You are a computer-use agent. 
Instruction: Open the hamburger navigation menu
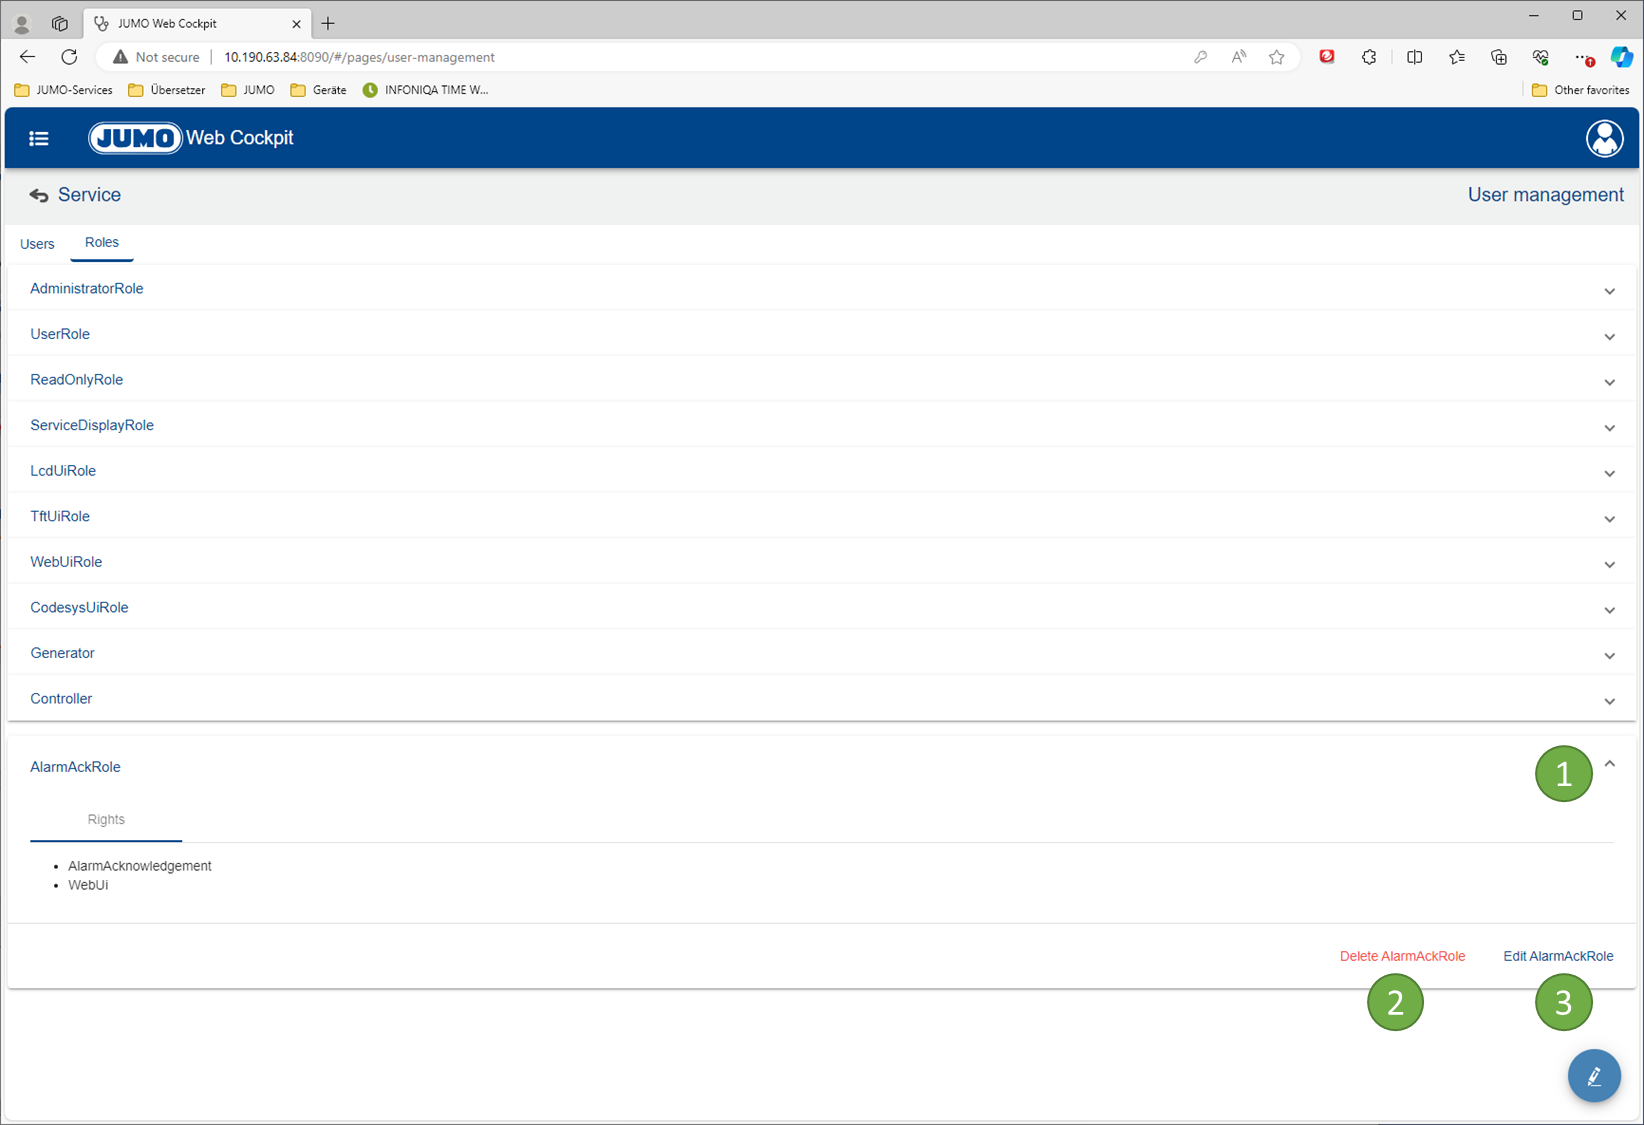39,139
